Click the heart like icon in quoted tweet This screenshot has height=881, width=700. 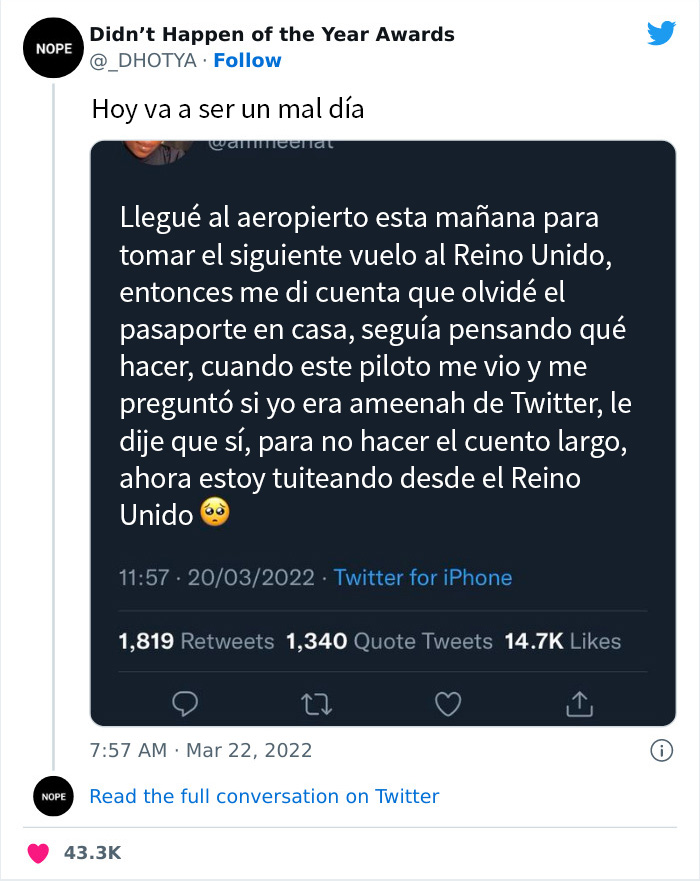point(448,705)
